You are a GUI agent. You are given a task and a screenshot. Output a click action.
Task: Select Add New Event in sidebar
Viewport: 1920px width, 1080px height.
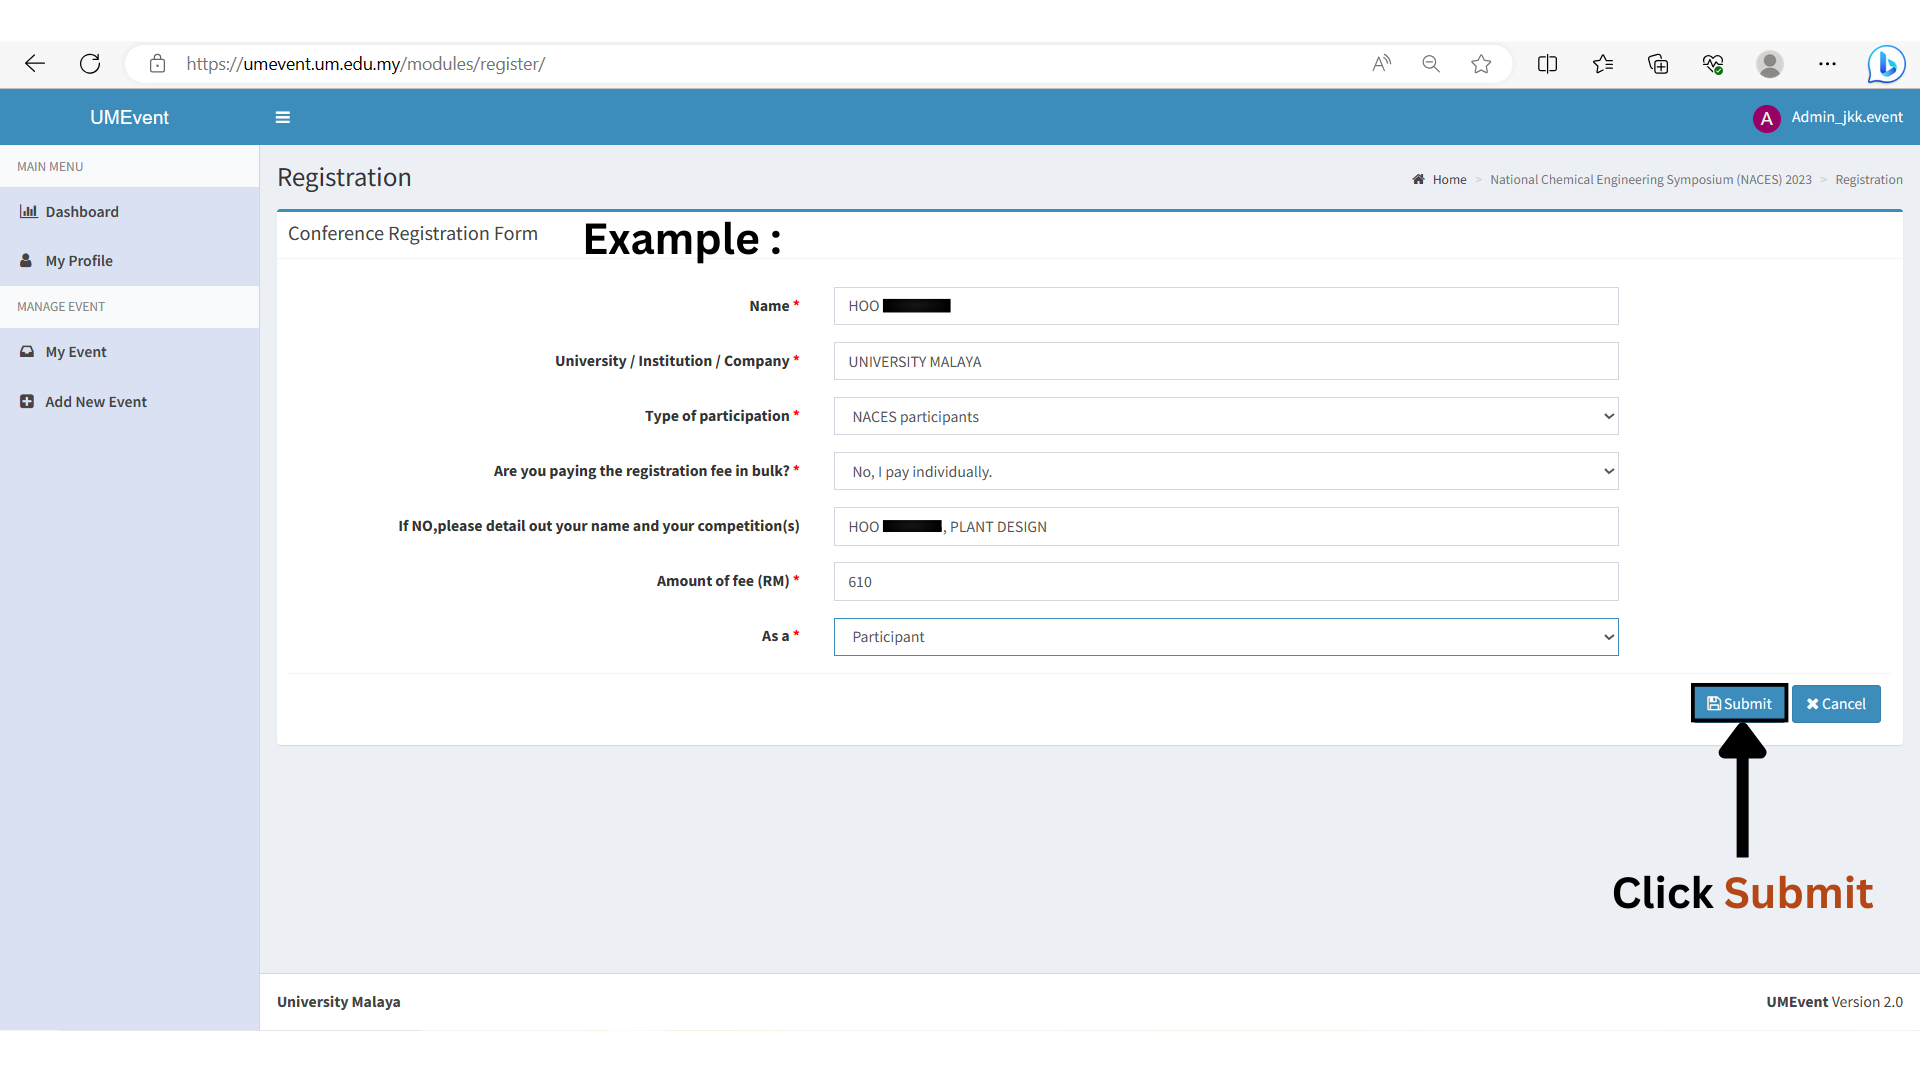[96, 402]
